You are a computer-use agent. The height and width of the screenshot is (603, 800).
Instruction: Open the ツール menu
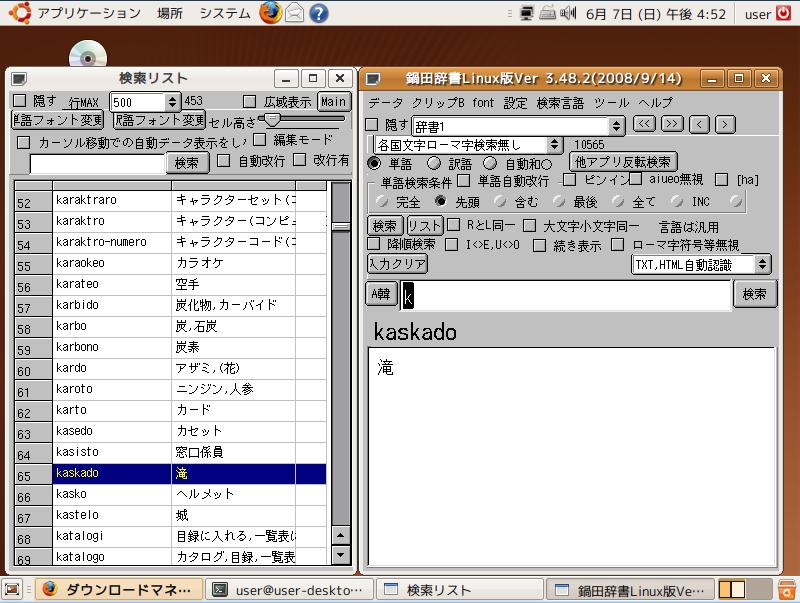(x=611, y=103)
